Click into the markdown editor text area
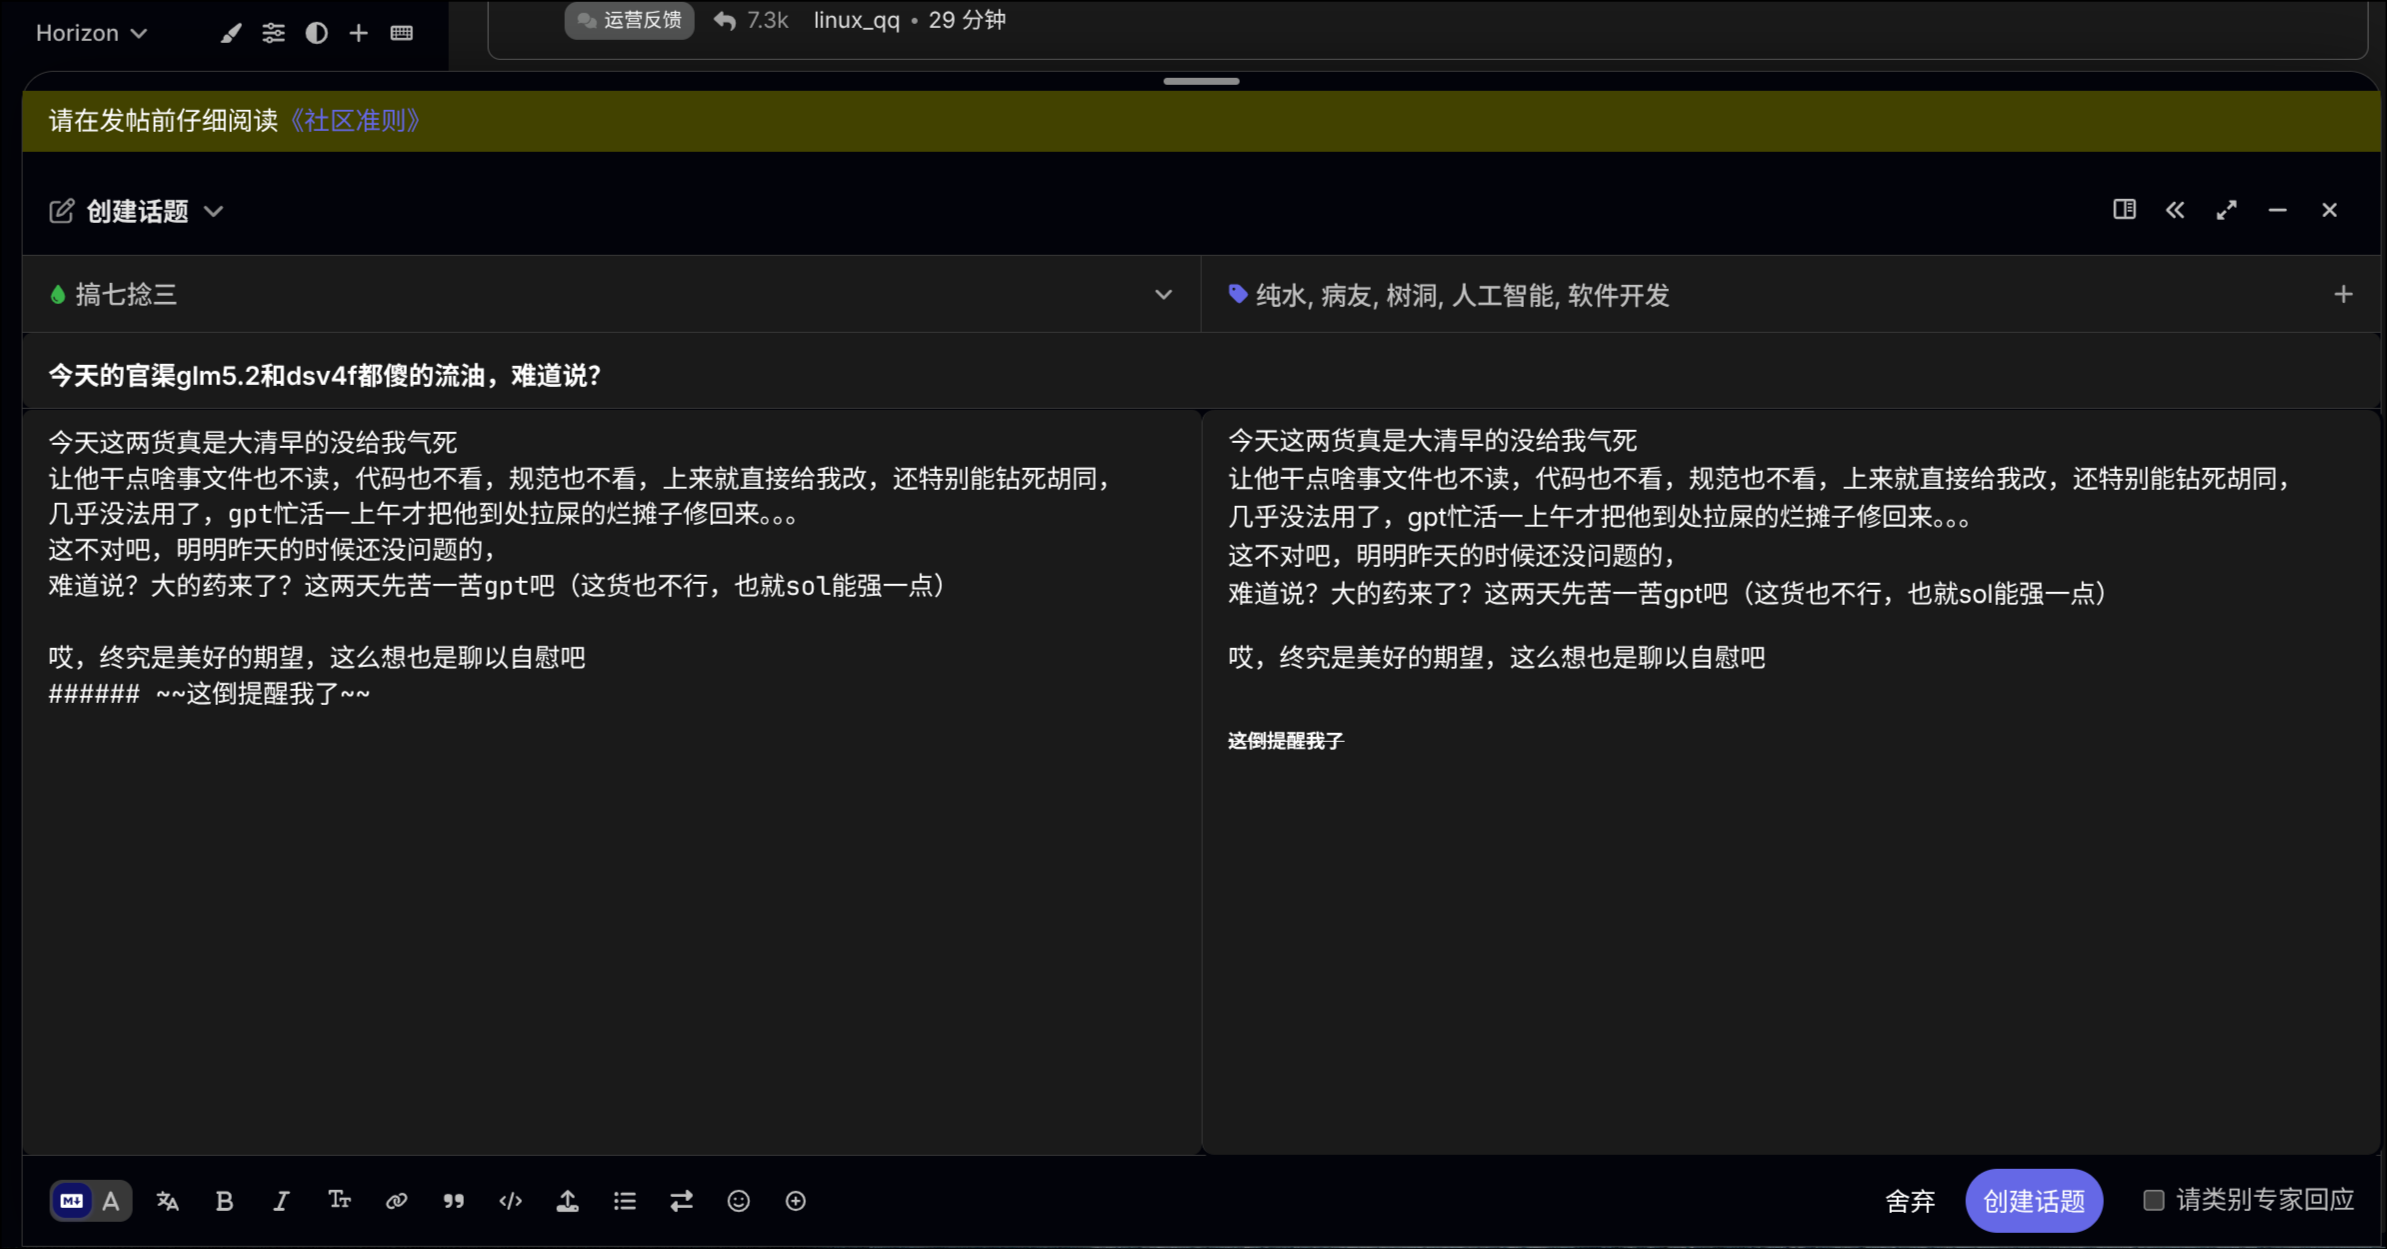Image resolution: width=2387 pixels, height=1249 pixels. point(611,782)
